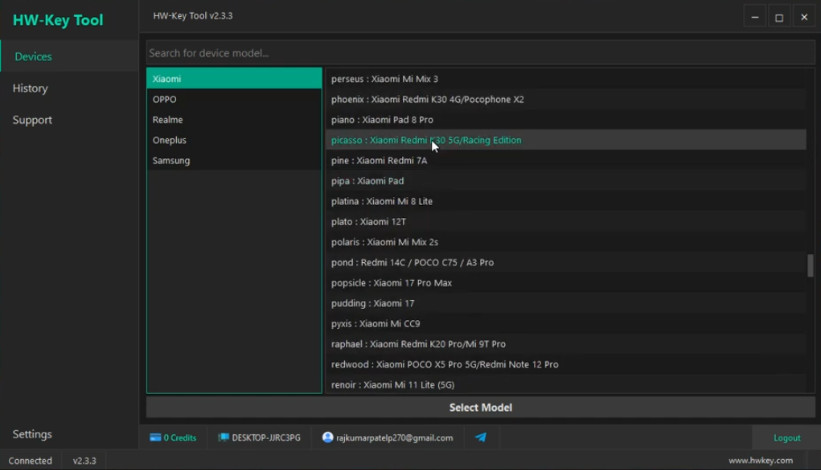The image size is (821, 470).
Task: Click the user account avatar icon
Action: tap(328, 437)
